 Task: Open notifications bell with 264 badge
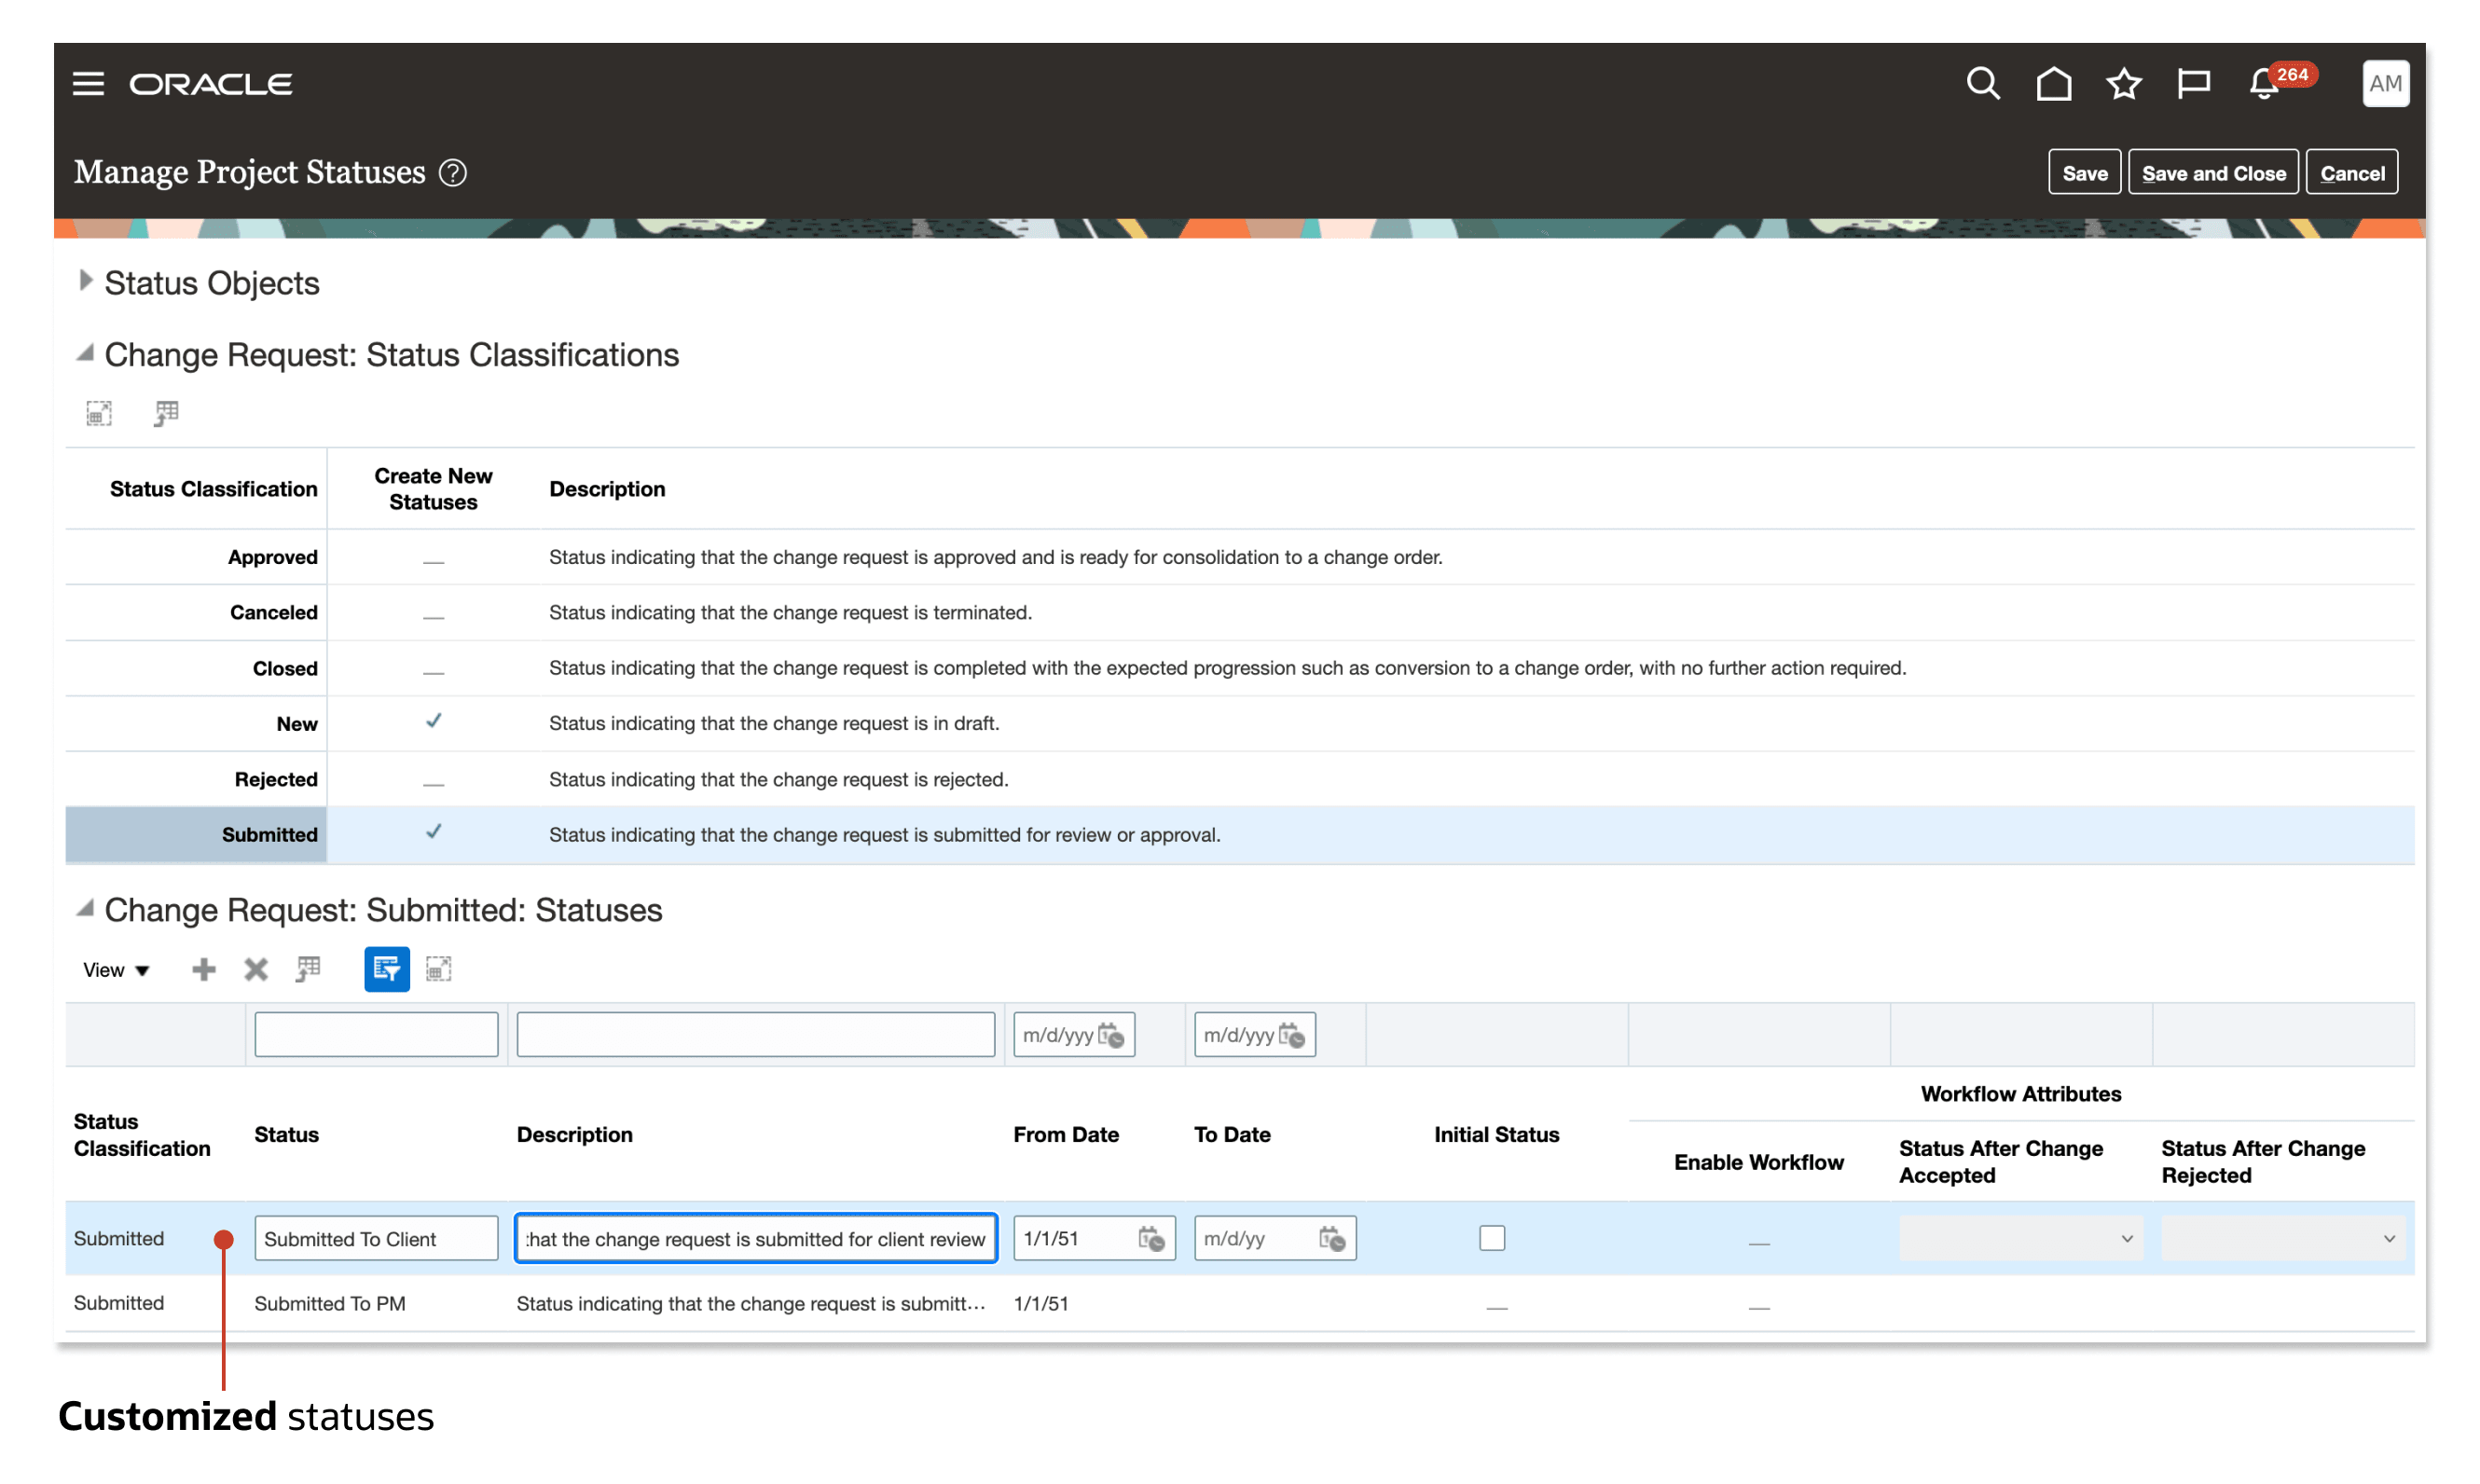[x=2265, y=84]
